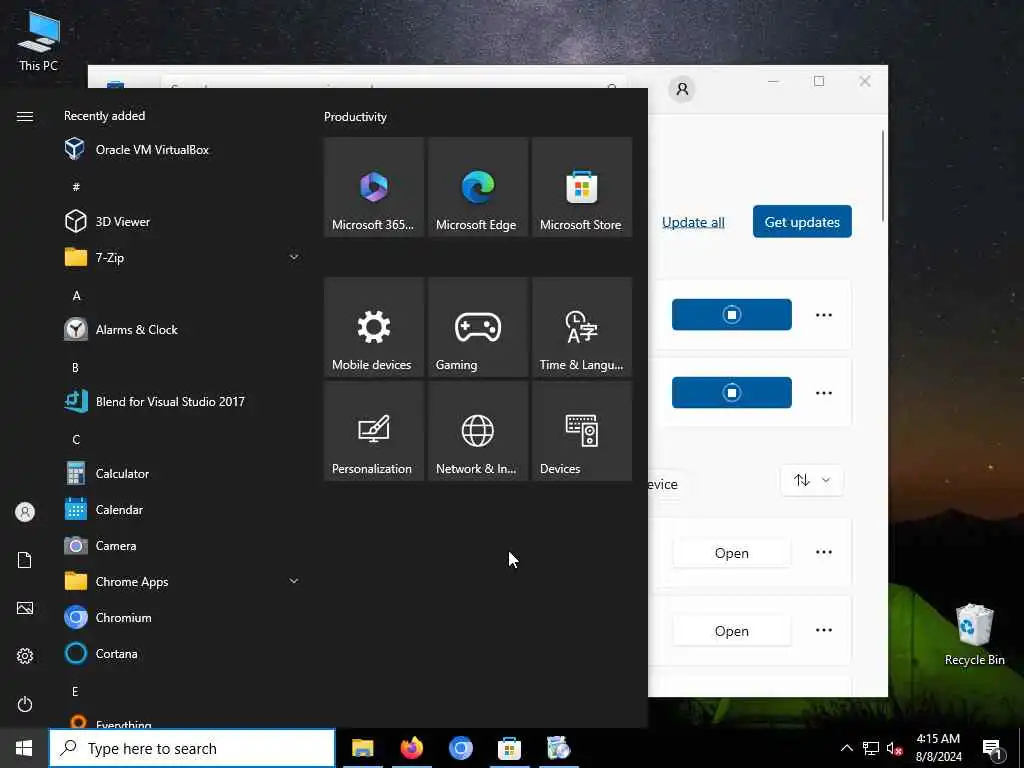Open Settings gear in Start sidebar
This screenshot has width=1024, height=768.
tap(25, 656)
